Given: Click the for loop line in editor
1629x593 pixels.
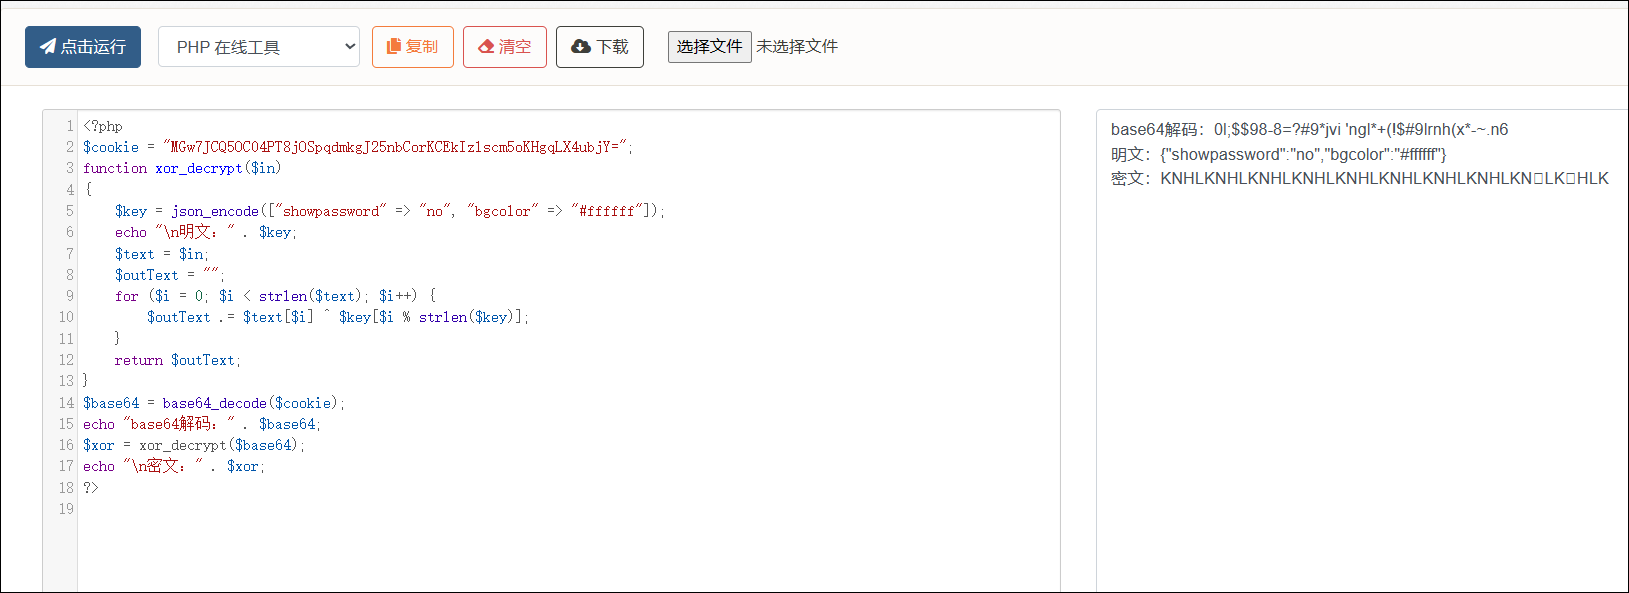Looking at the screenshot, I should [275, 296].
